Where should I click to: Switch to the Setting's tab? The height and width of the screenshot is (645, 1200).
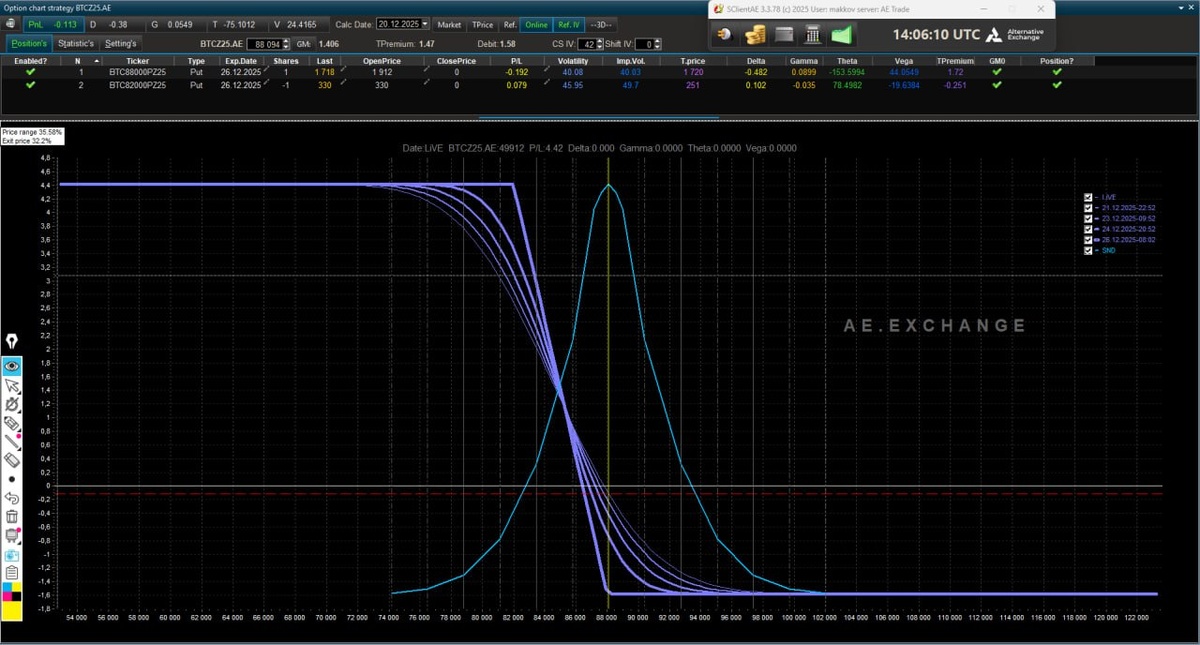pyautogui.click(x=121, y=44)
